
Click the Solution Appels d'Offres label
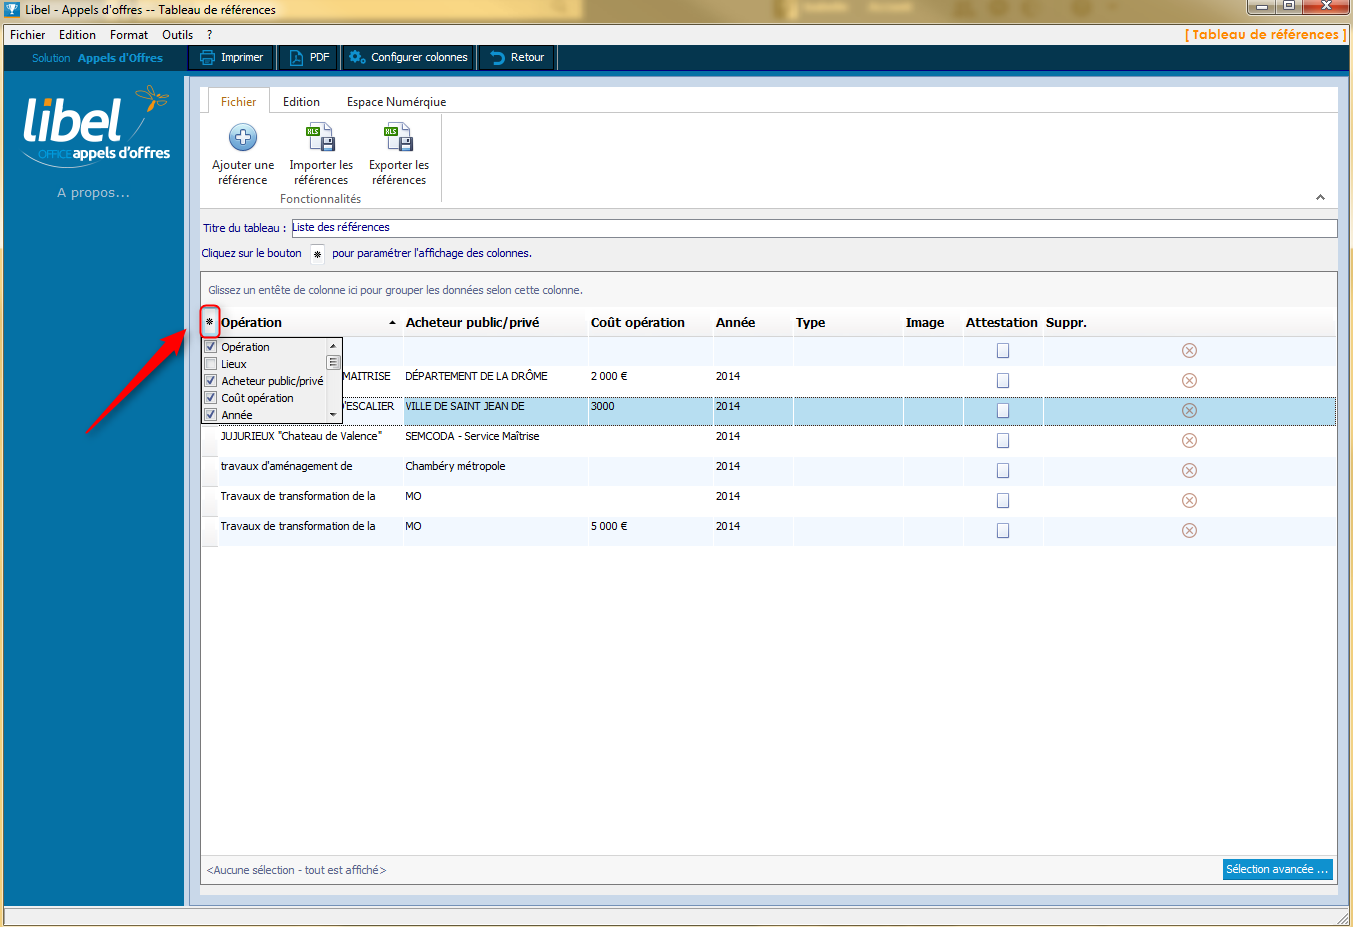click(x=97, y=58)
